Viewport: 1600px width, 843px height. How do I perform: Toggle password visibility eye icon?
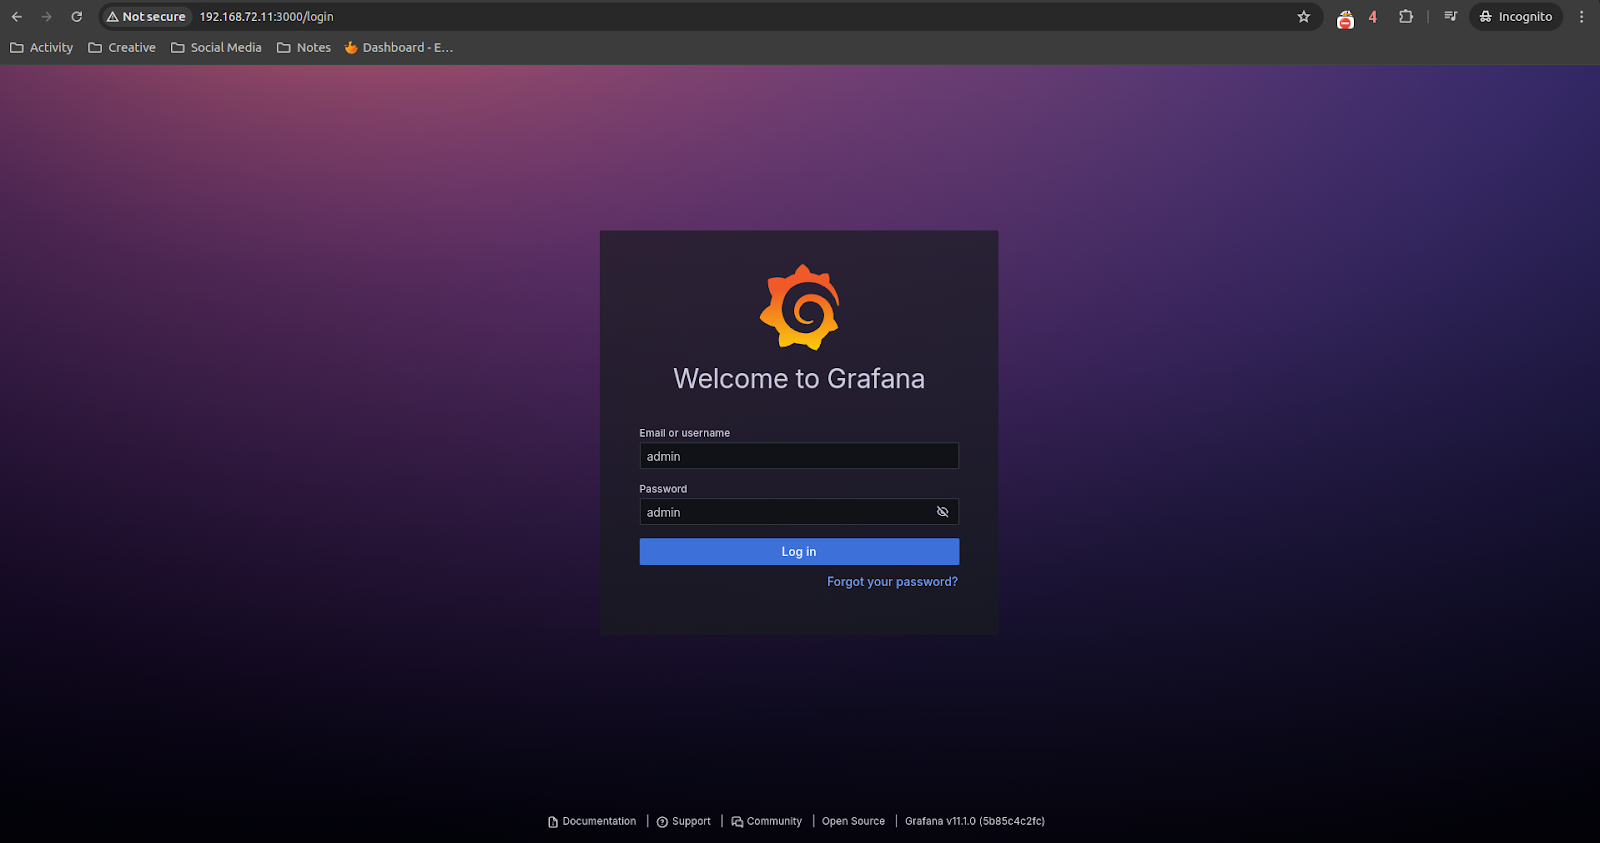[x=942, y=512]
